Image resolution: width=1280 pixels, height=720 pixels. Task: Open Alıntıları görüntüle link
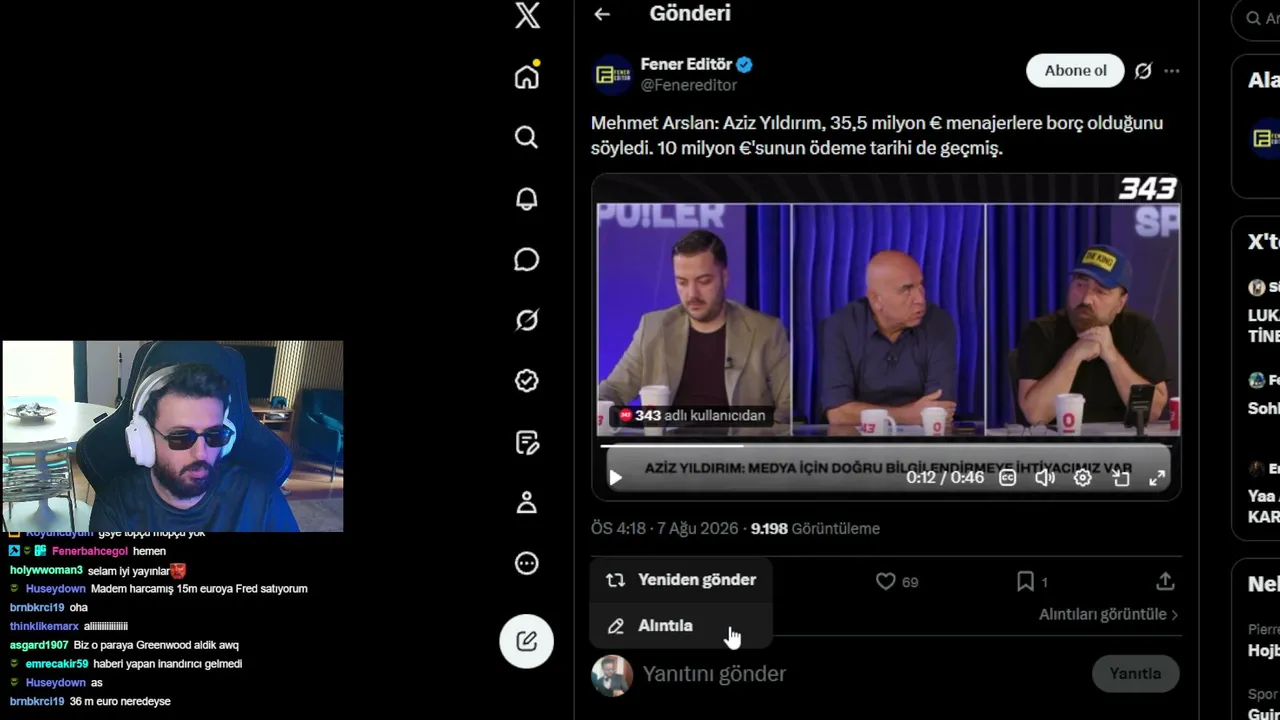1108,614
